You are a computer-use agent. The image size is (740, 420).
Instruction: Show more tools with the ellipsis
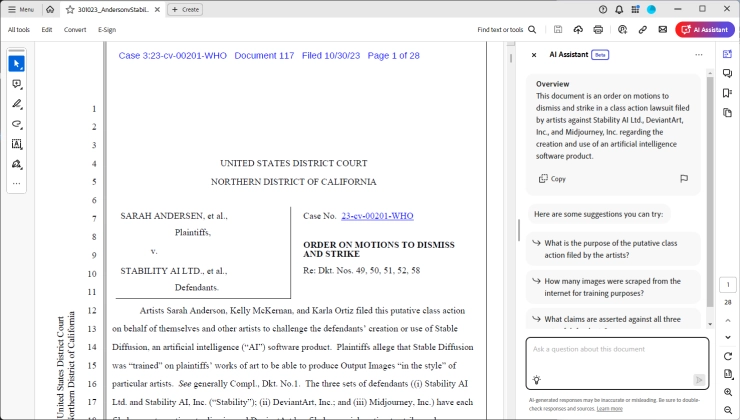[x=17, y=183]
